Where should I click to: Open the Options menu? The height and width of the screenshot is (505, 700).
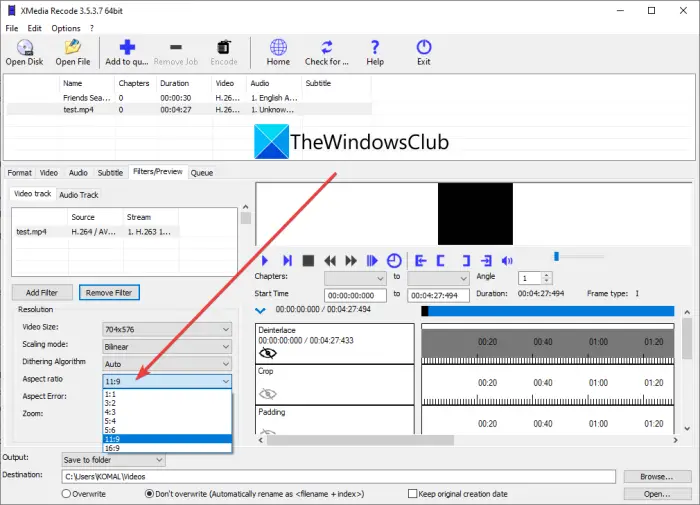[x=66, y=28]
